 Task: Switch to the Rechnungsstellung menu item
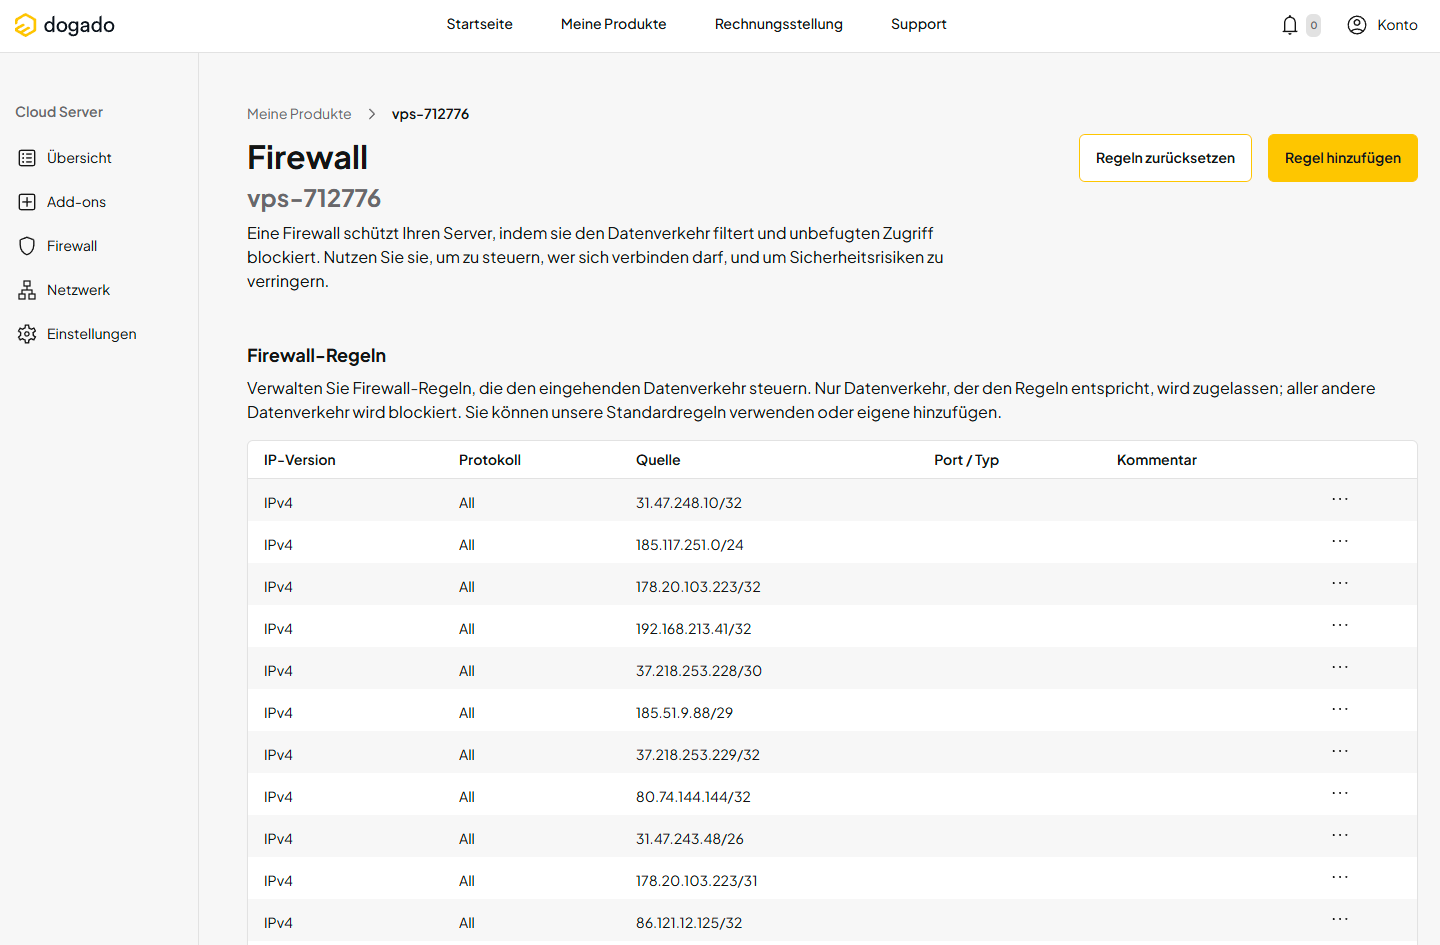[778, 24]
